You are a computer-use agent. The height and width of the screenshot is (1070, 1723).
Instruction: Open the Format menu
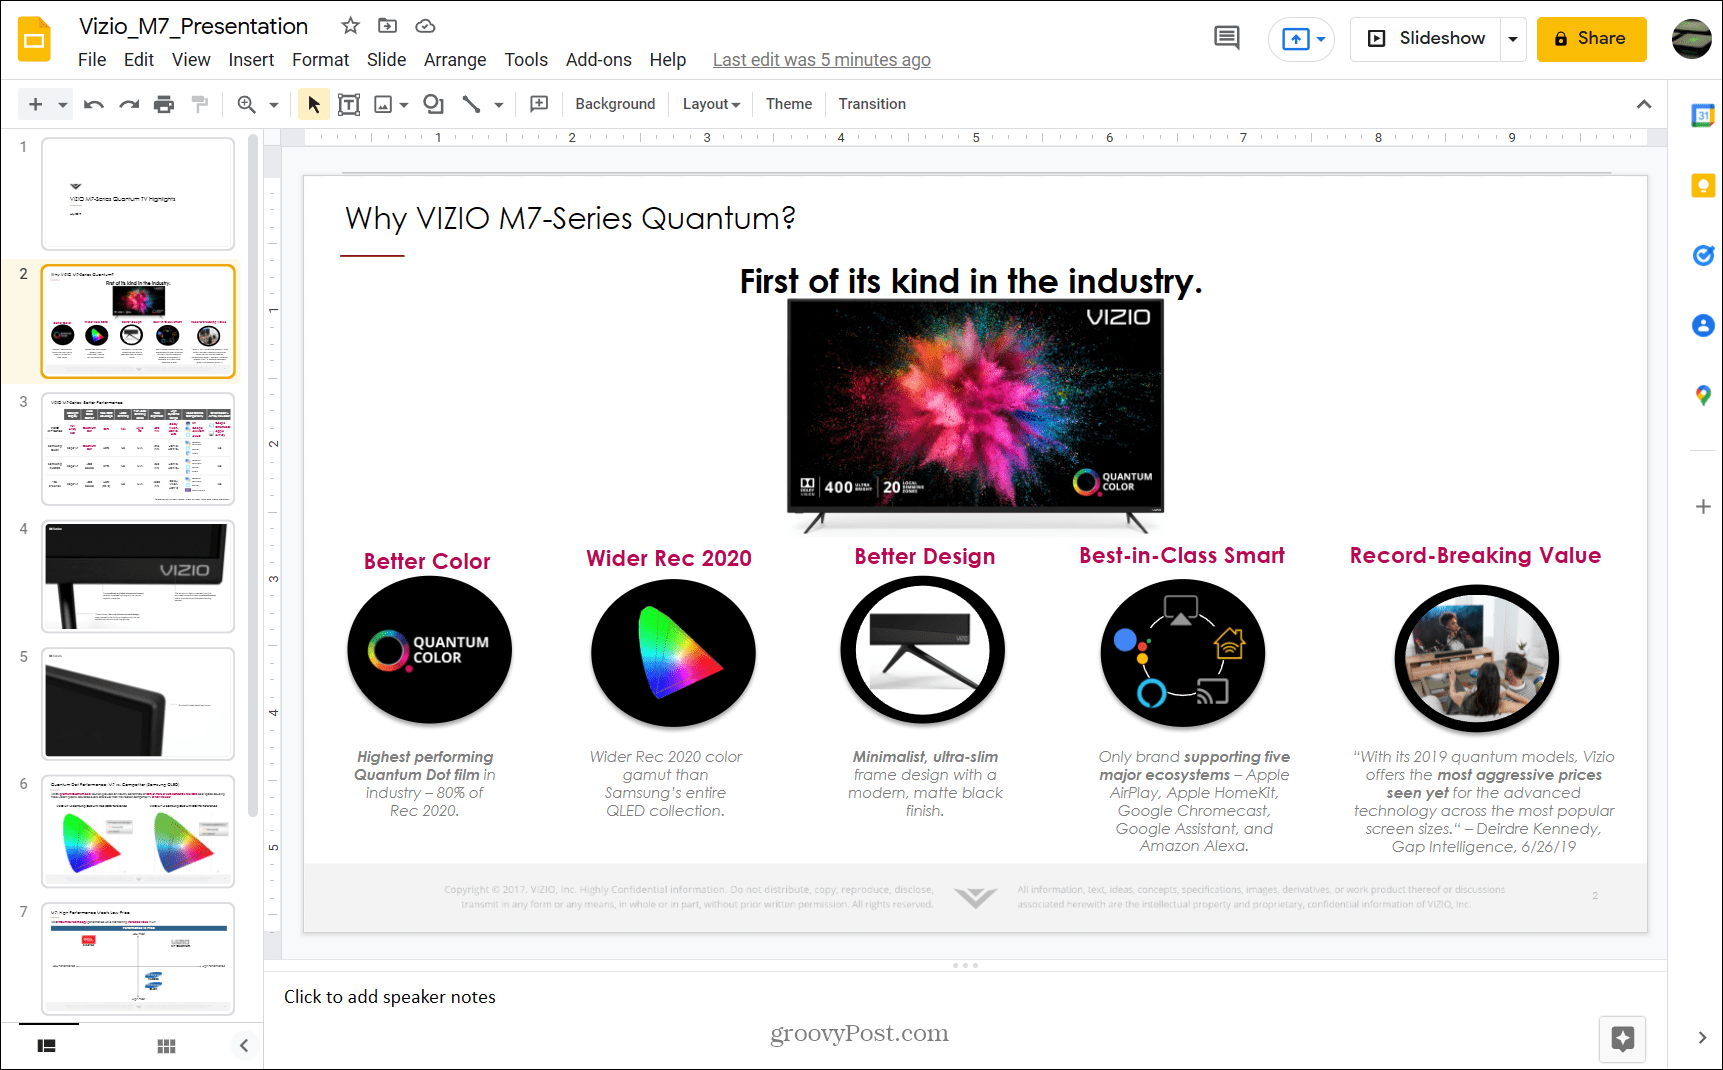[319, 59]
